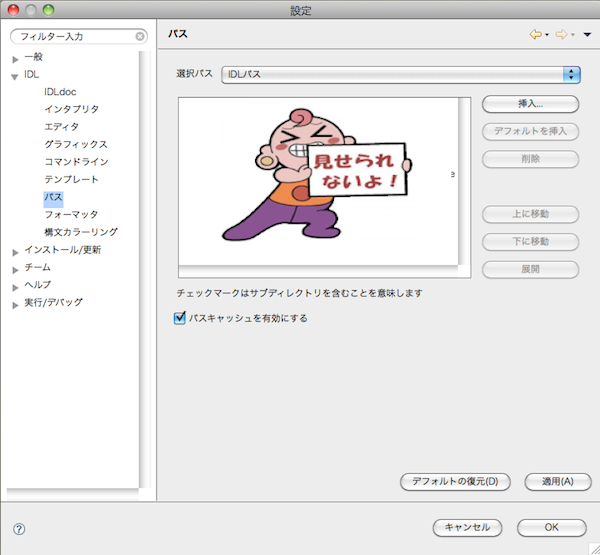600x555 pixels.
Task: Select テンプレート in the tree
Action: pyautogui.click(x=71, y=180)
